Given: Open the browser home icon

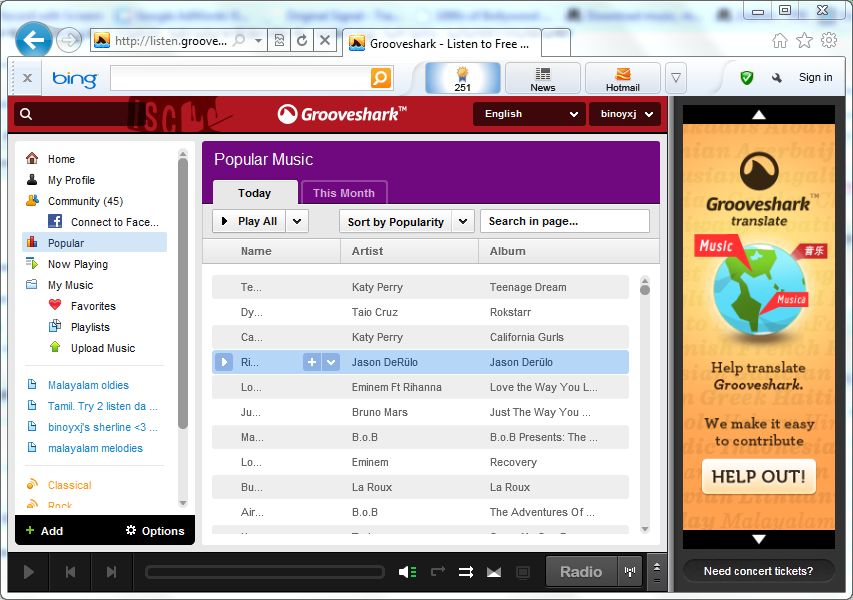Looking at the screenshot, I should pyautogui.click(x=780, y=40).
